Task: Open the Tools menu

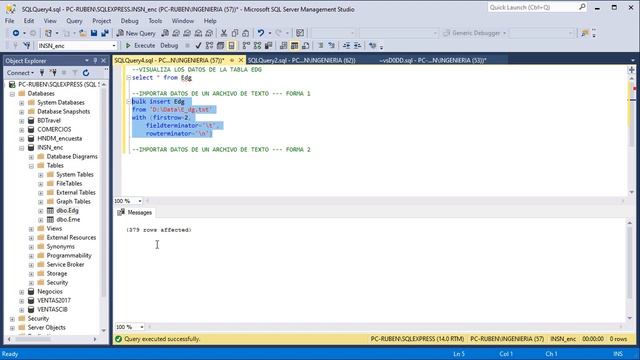Action: pyautogui.click(x=155, y=21)
